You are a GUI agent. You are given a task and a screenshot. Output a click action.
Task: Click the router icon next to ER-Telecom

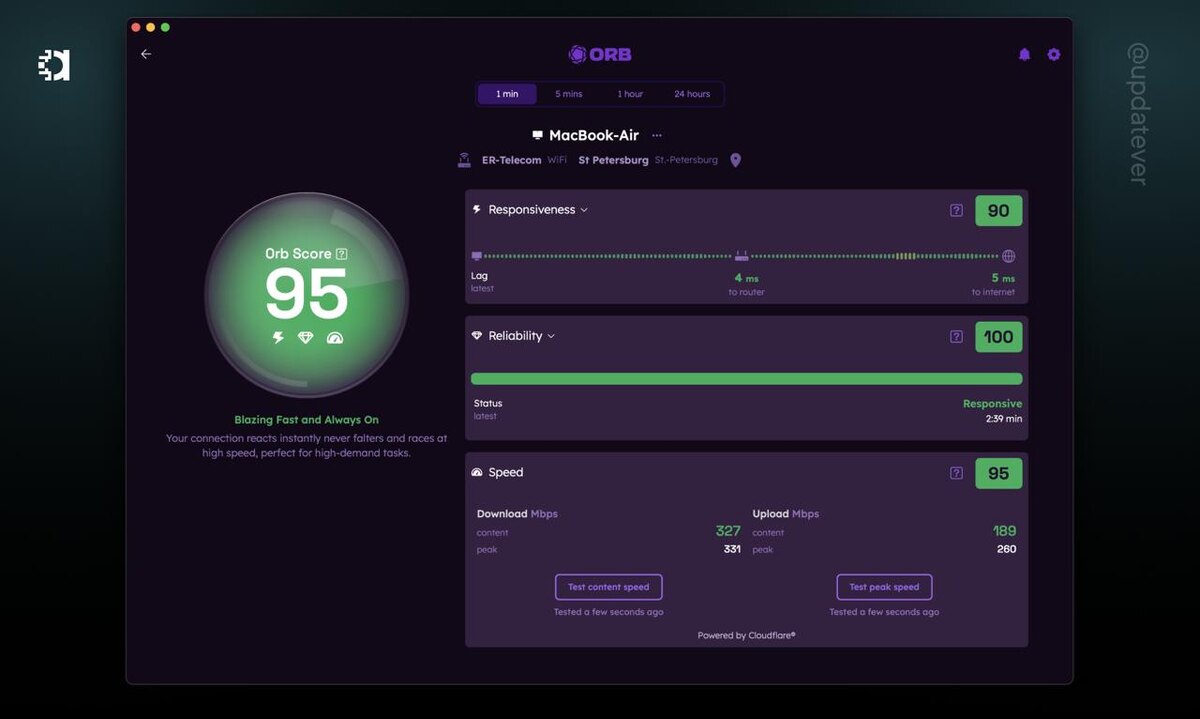464,160
